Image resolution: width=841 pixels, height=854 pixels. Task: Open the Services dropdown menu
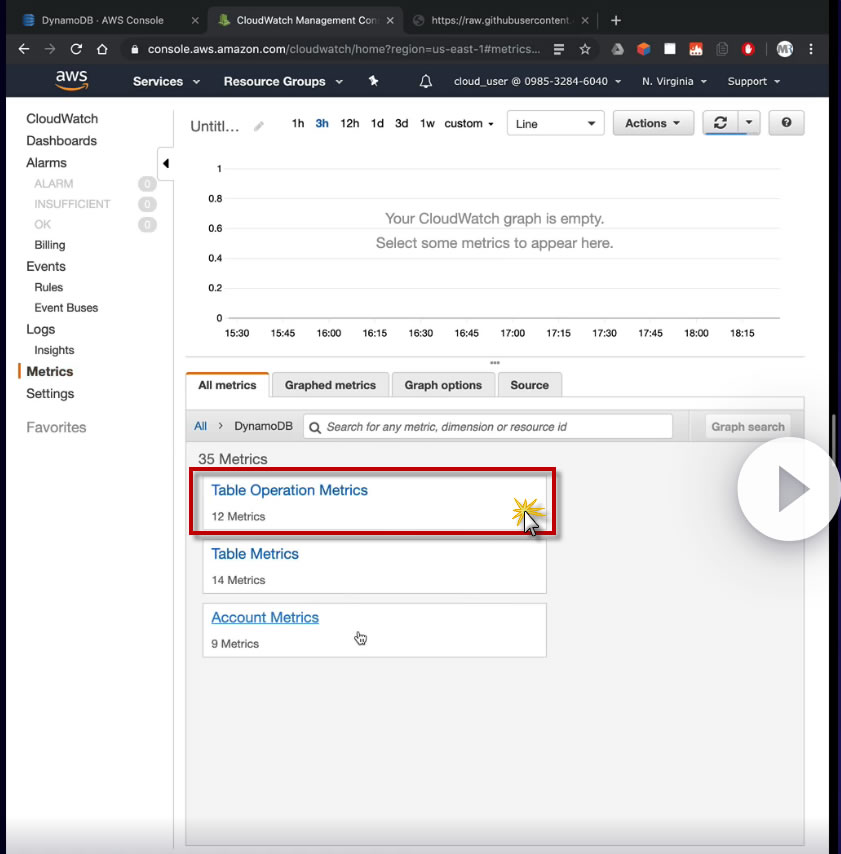166,82
